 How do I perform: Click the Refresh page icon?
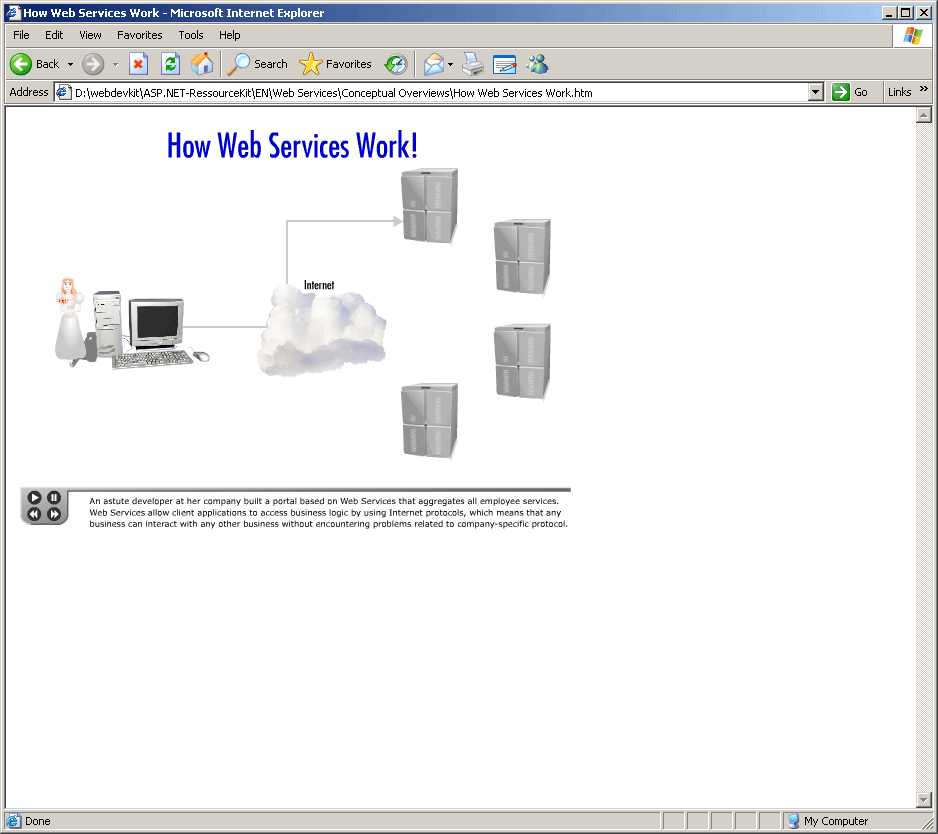[x=170, y=64]
